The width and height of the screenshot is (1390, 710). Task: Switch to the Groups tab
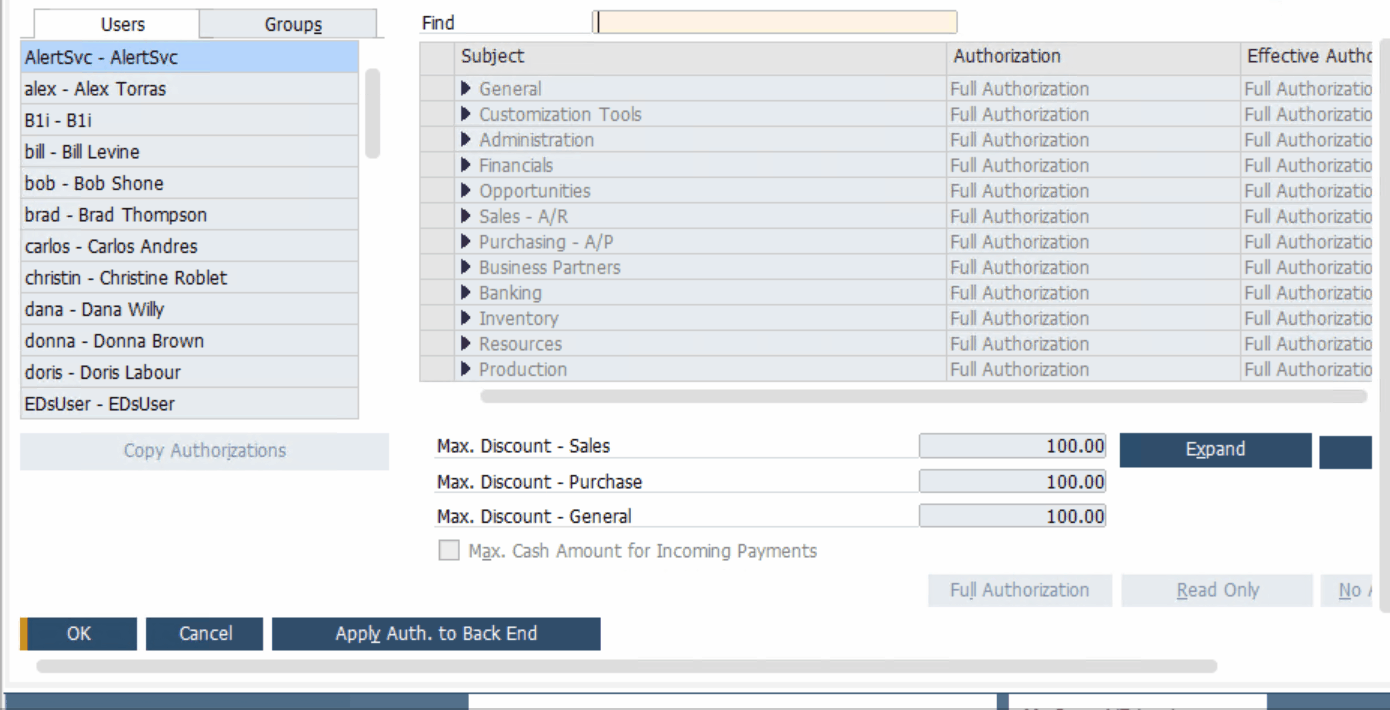[288, 23]
